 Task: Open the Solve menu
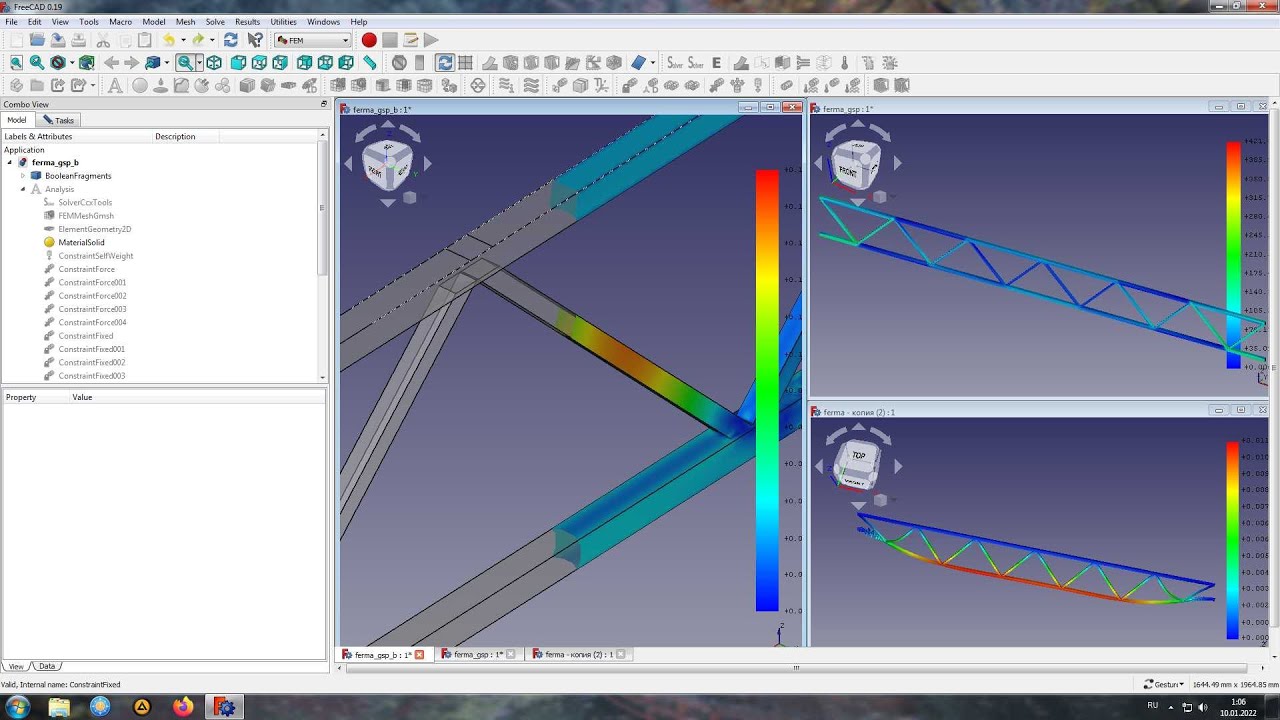click(x=215, y=21)
